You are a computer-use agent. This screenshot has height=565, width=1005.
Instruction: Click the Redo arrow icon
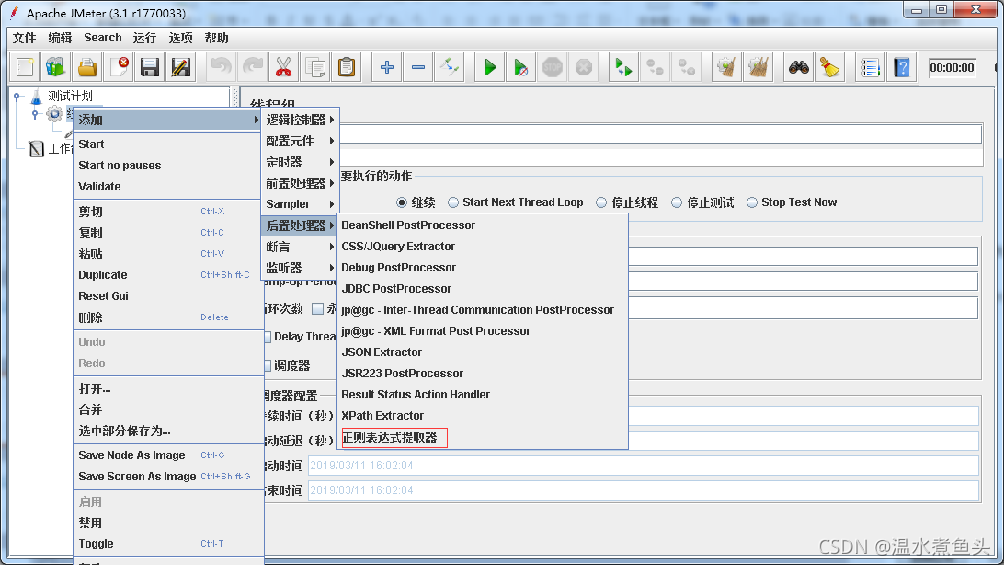coord(253,67)
